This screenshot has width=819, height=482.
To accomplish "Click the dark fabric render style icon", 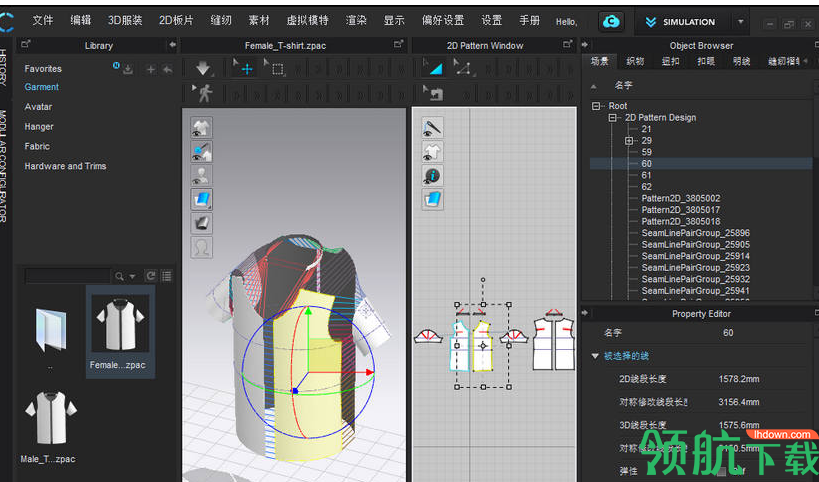I will coord(202,223).
